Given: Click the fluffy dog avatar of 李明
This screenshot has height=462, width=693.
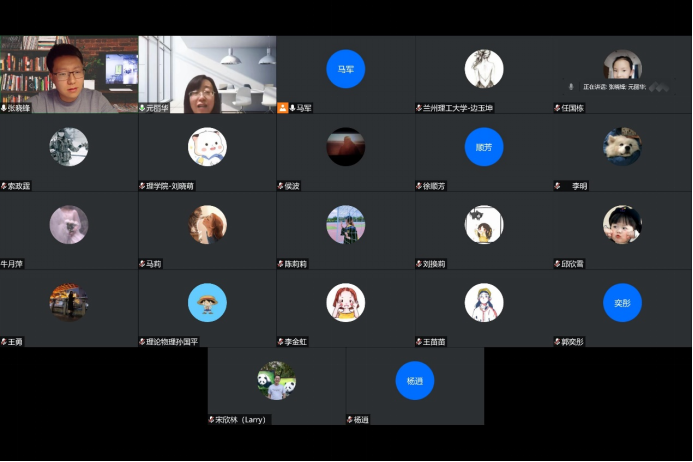Looking at the screenshot, I should tap(622, 147).
